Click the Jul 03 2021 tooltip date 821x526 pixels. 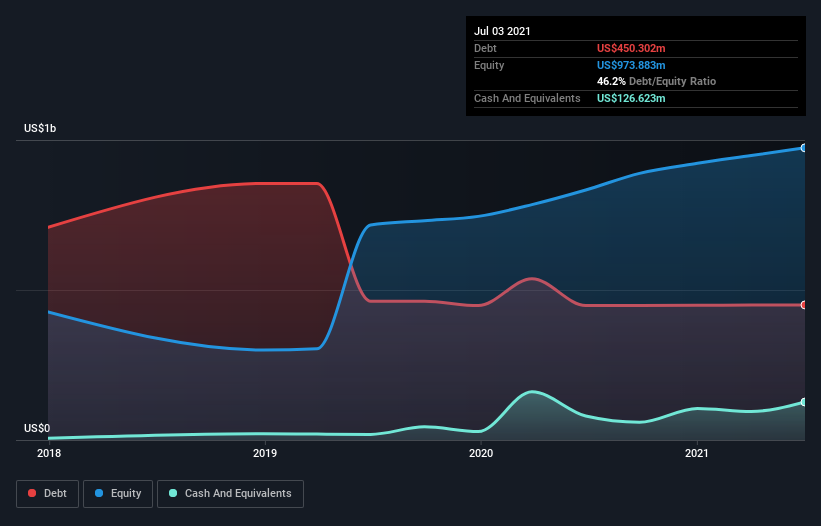(502, 31)
